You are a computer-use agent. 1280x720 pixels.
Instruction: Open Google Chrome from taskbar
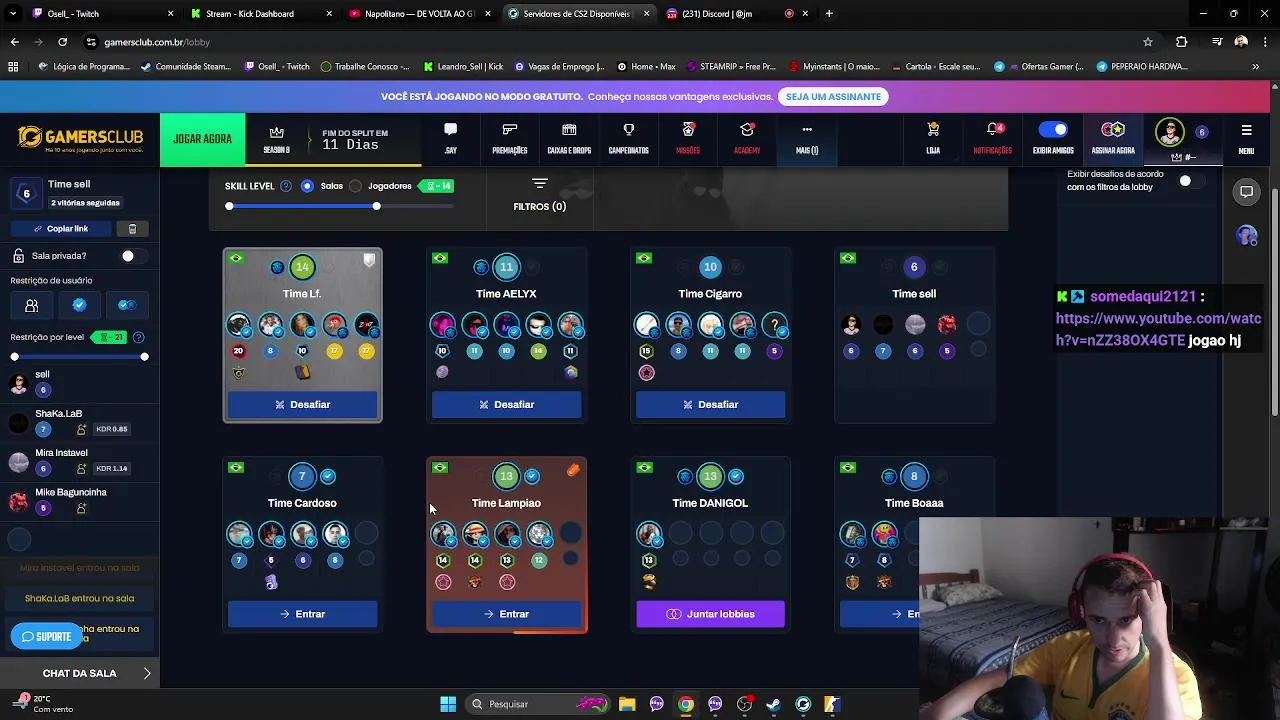point(685,704)
